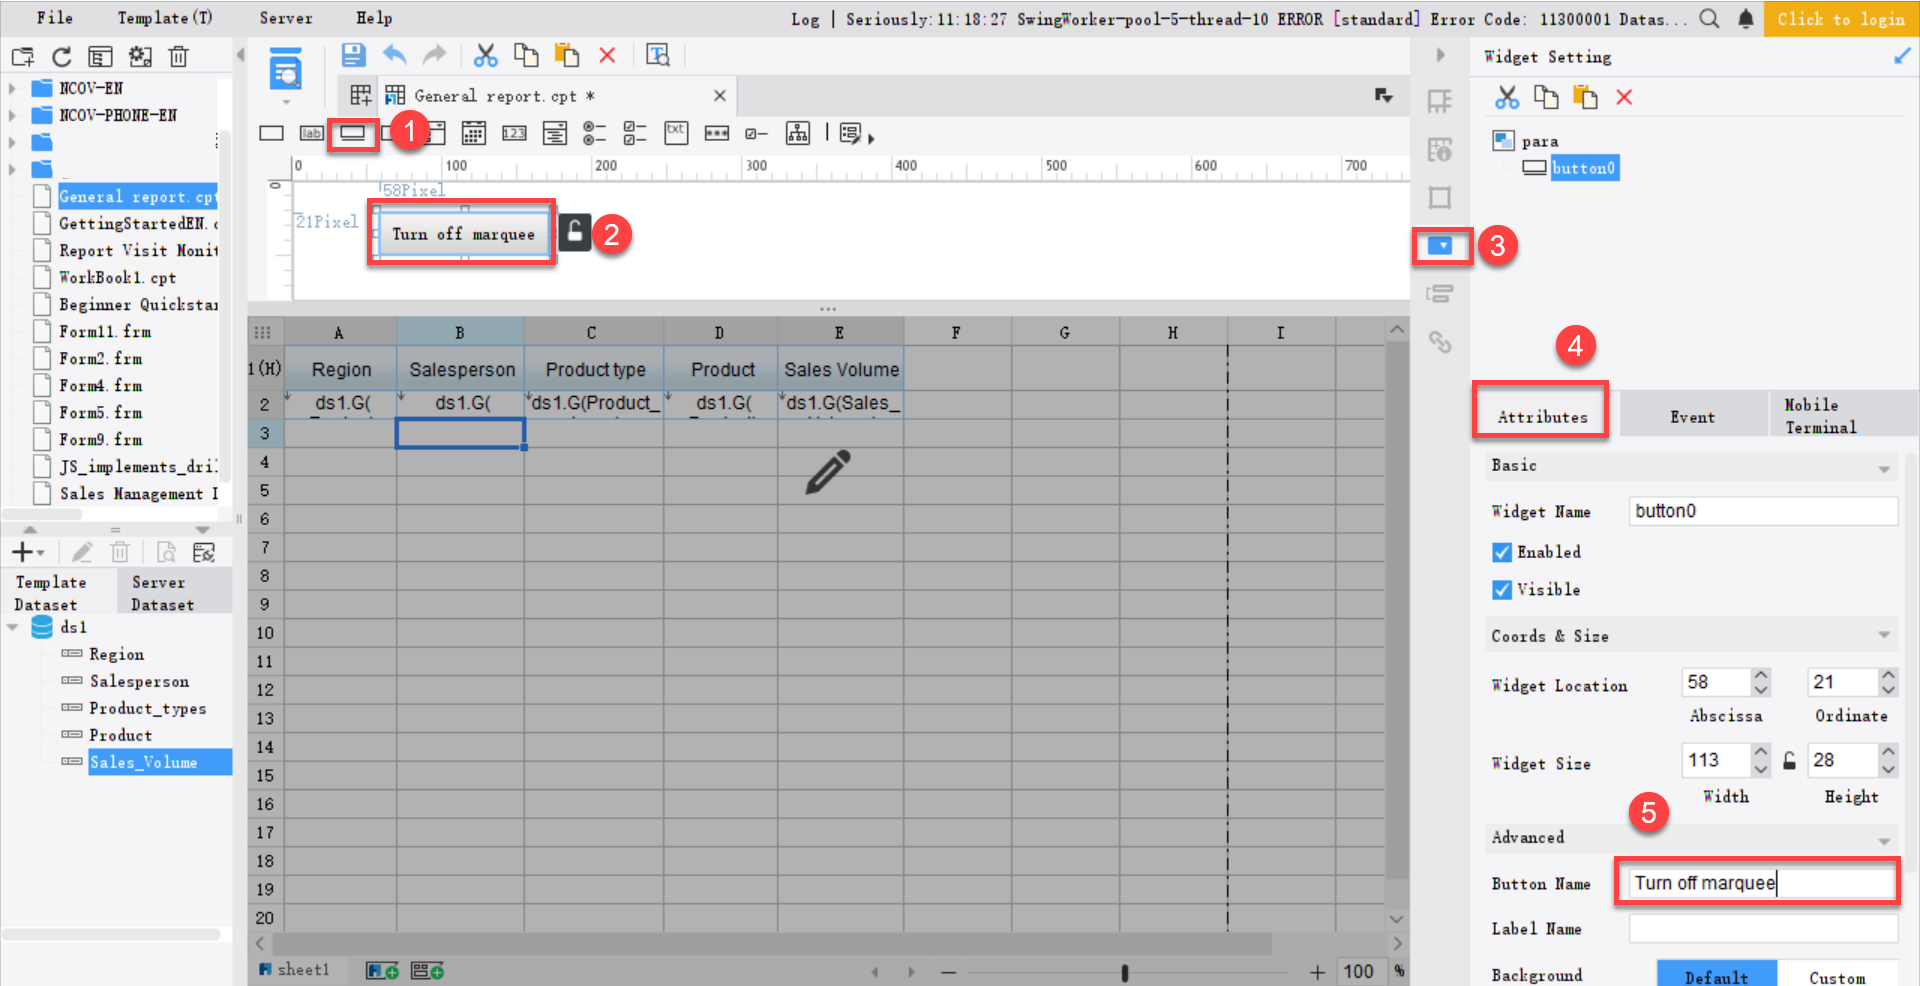Open the Server menu
Viewport: 1920px width, 986px height.
pyautogui.click(x=285, y=17)
